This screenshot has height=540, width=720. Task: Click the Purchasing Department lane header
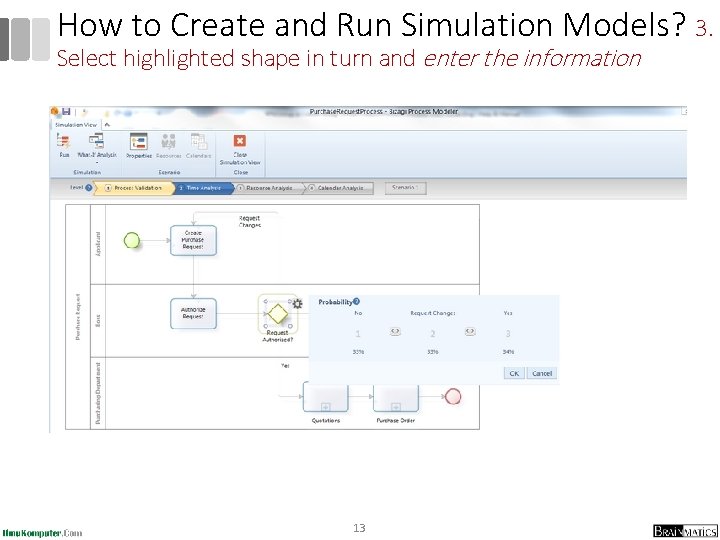tap(98, 393)
